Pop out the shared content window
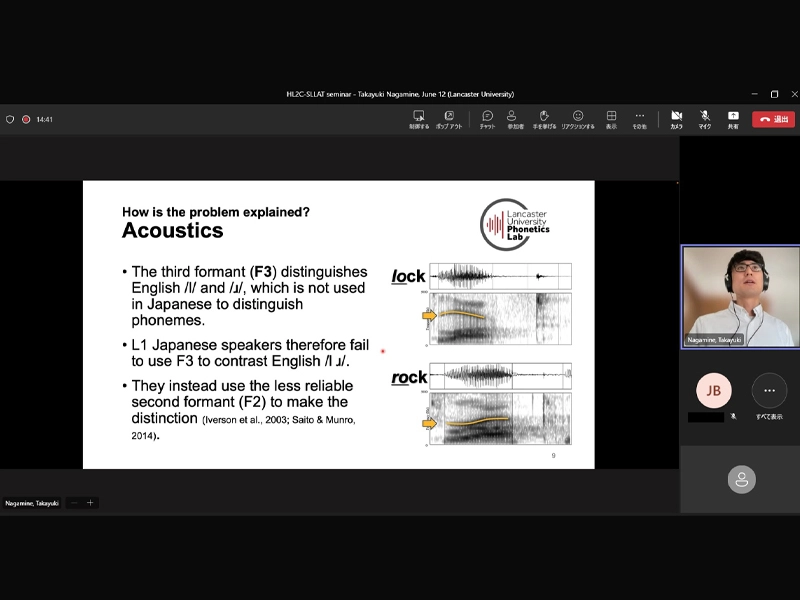This screenshot has width=800, height=600. coord(449,118)
